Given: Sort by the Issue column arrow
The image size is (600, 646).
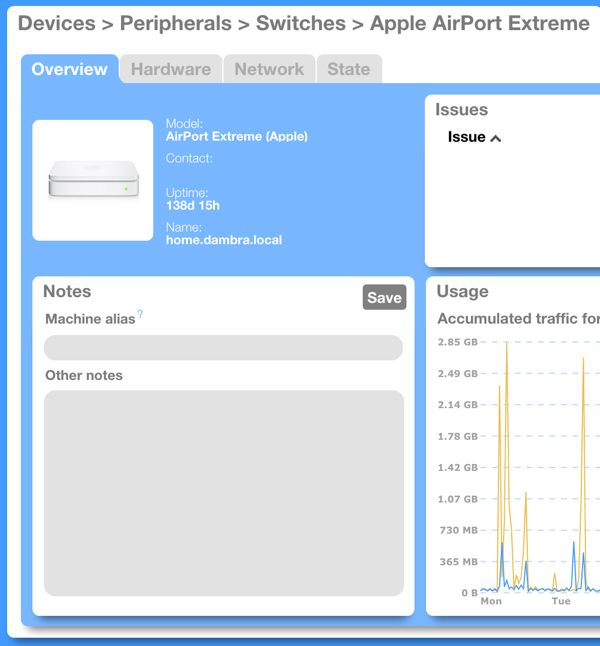Looking at the screenshot, I should pyautogui.click(x=495, y=138).
